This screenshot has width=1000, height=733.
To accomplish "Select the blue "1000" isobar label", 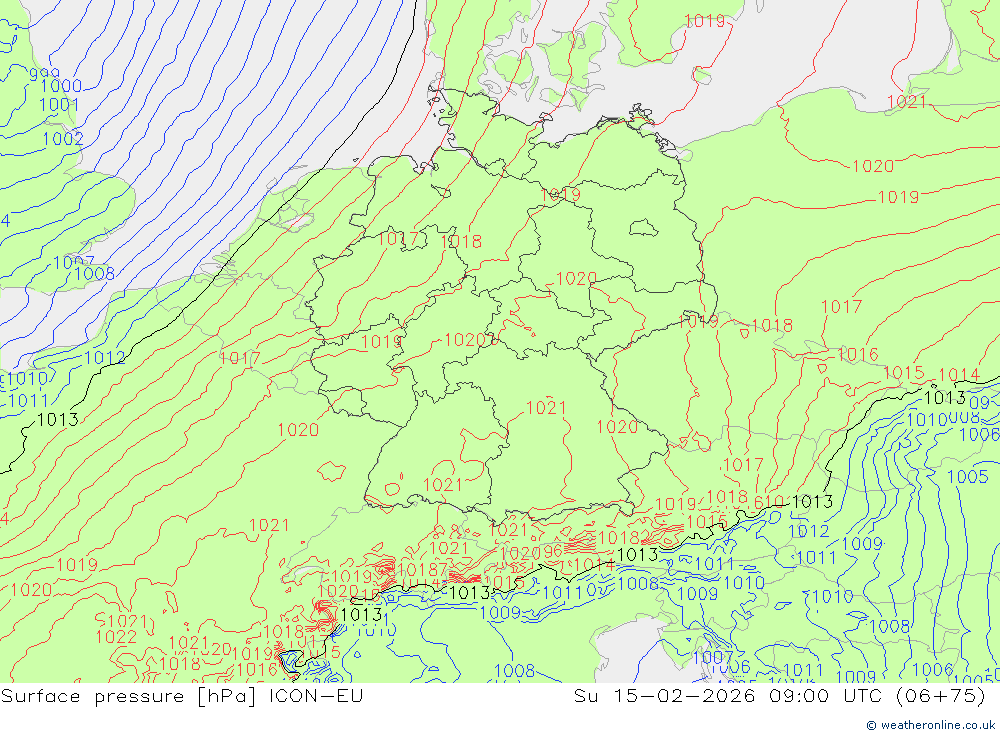I will pyautogui.click(x=61, y=85).
